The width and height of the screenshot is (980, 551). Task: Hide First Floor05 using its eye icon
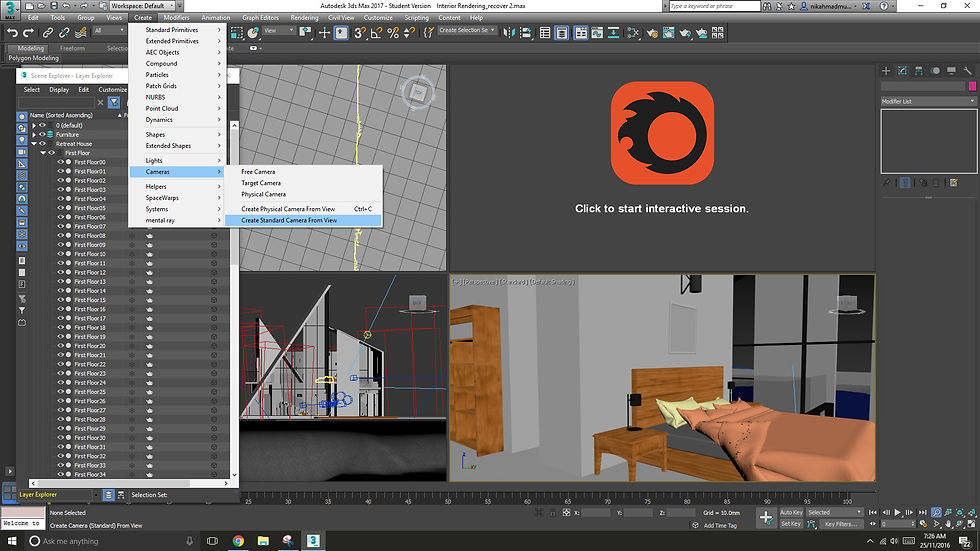[61, 208]
